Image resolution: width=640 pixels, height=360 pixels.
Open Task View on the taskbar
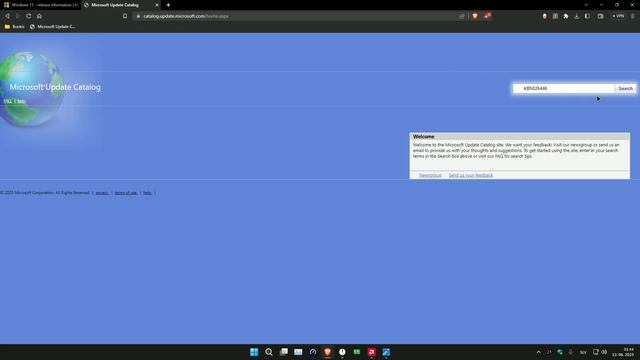click(x=284, y=352)
